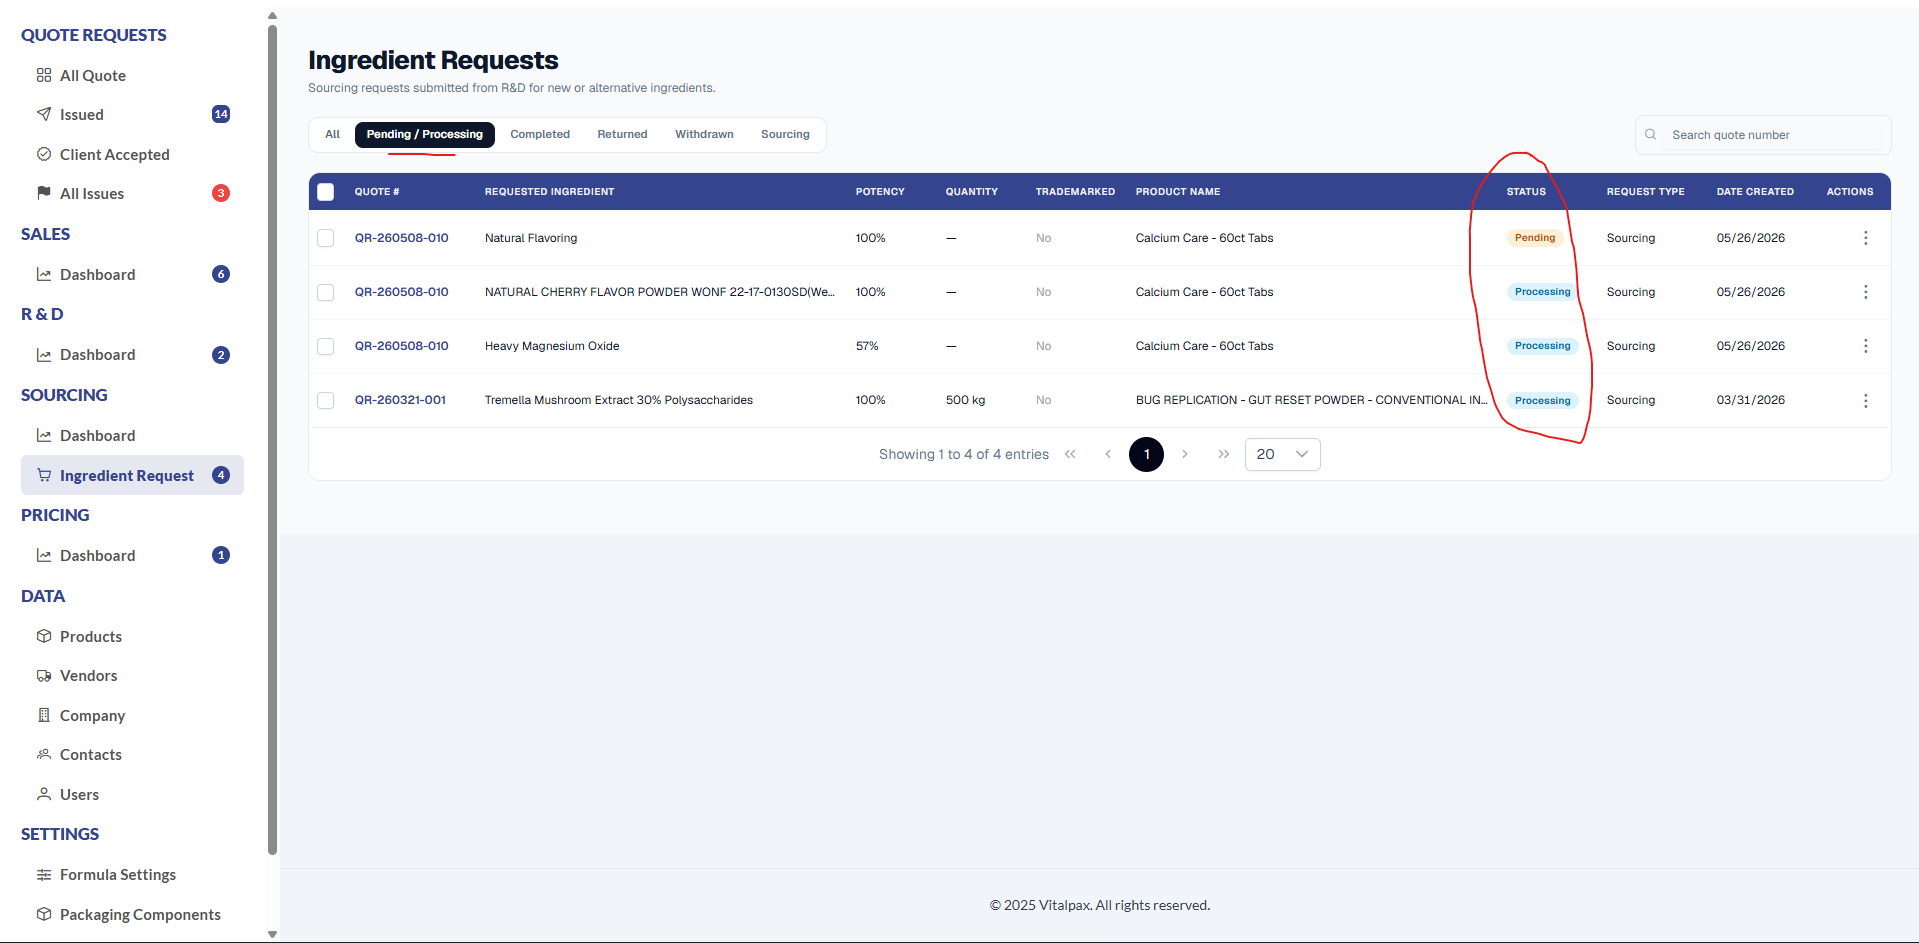Open Vendors in the Data section
Screen dimensions: 1919x943
click(x=88, y=676)
